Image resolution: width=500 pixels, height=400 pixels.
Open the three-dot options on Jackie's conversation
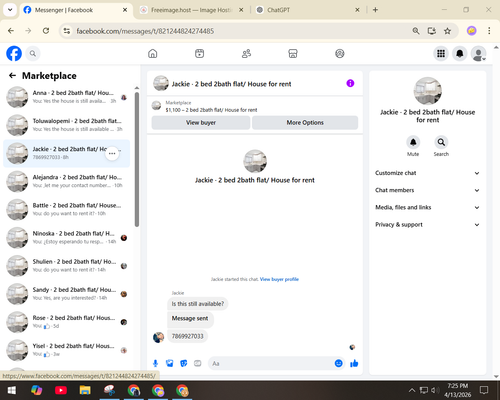click(112, 154)
